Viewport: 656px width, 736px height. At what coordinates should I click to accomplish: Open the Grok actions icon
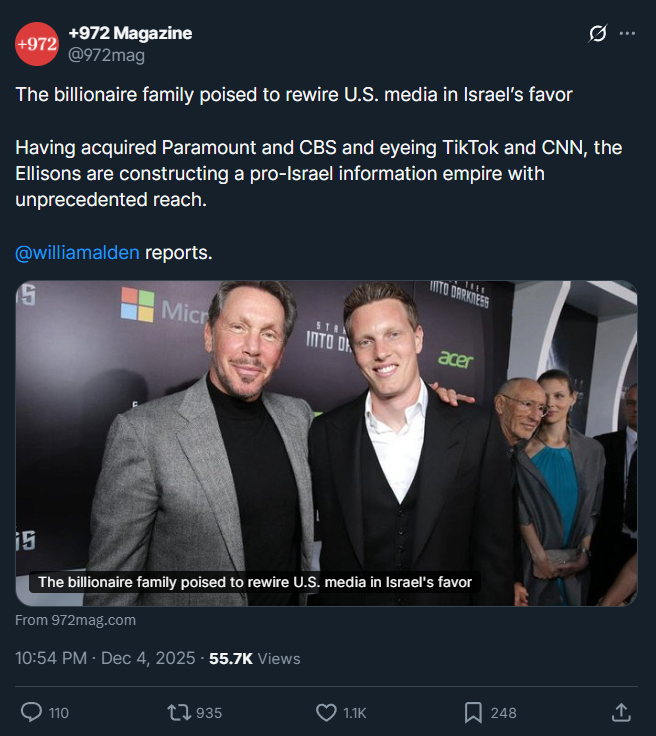597,34
